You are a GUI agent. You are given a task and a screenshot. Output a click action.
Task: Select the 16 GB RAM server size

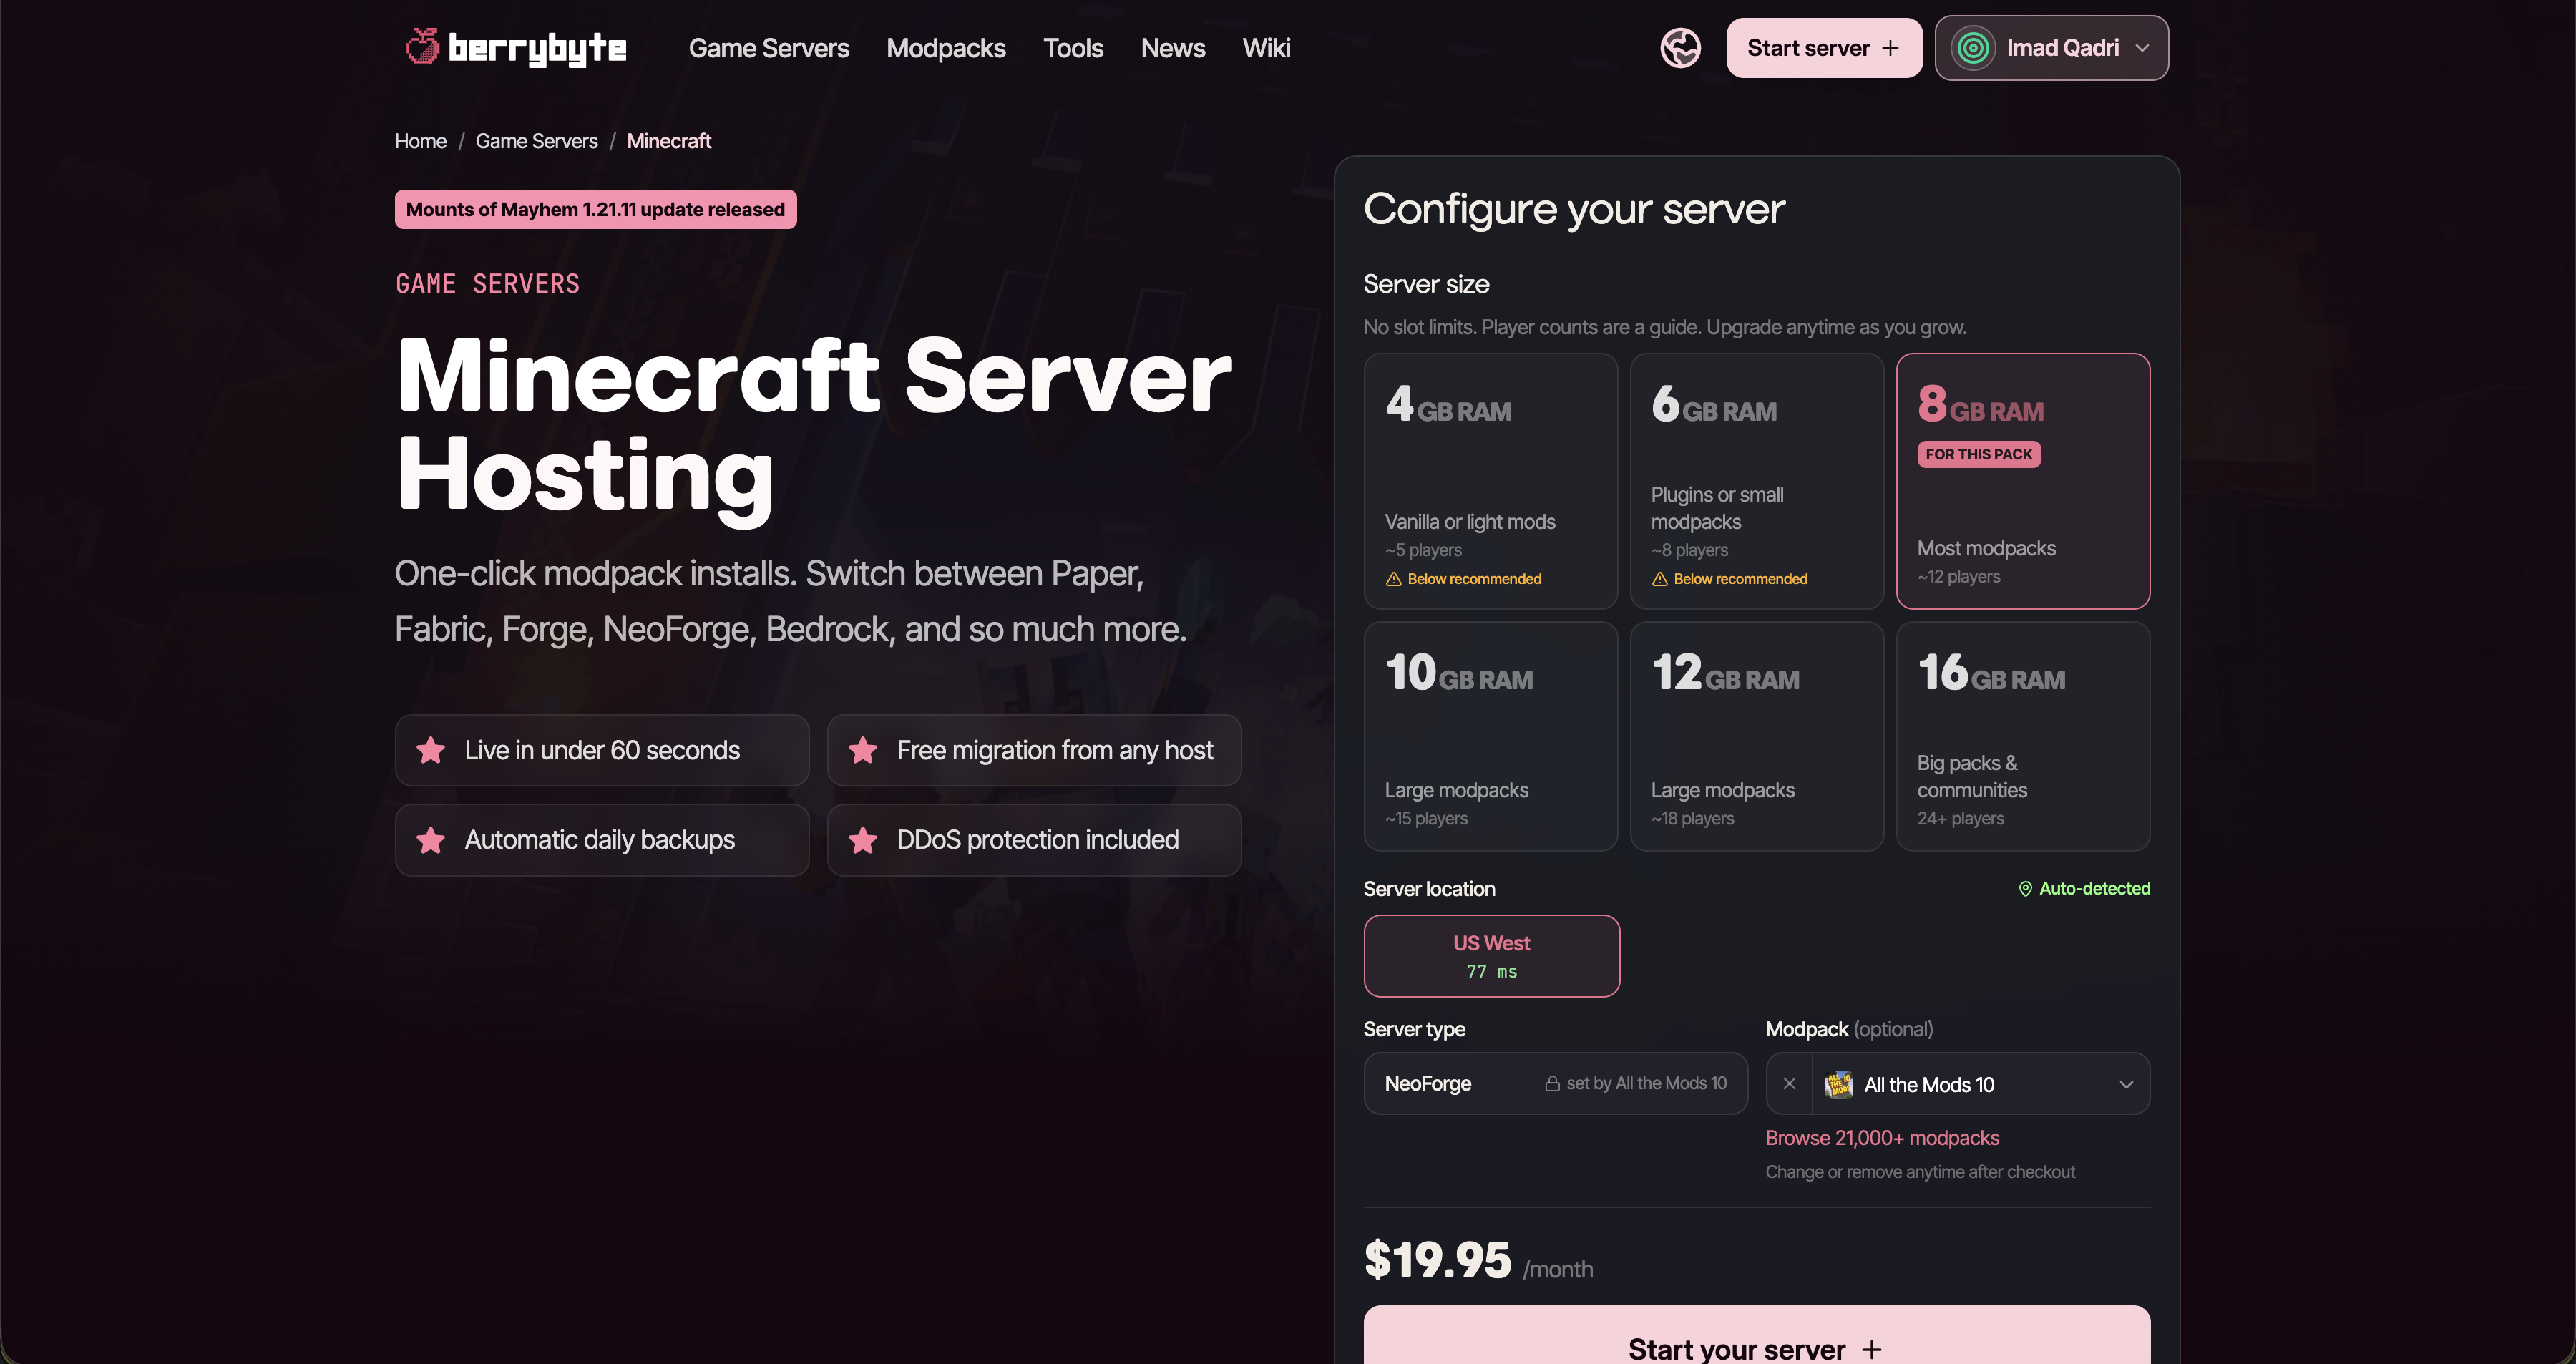(2022, 737)
